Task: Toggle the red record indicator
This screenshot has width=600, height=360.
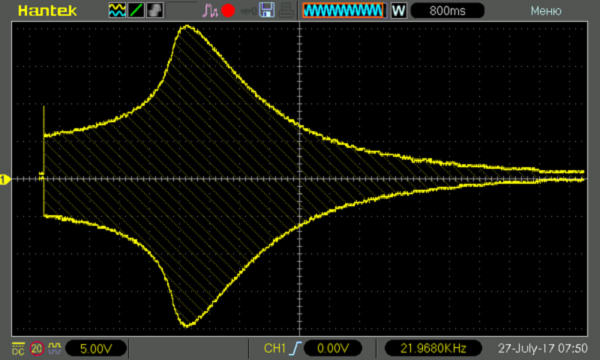Action: [228, 11]
